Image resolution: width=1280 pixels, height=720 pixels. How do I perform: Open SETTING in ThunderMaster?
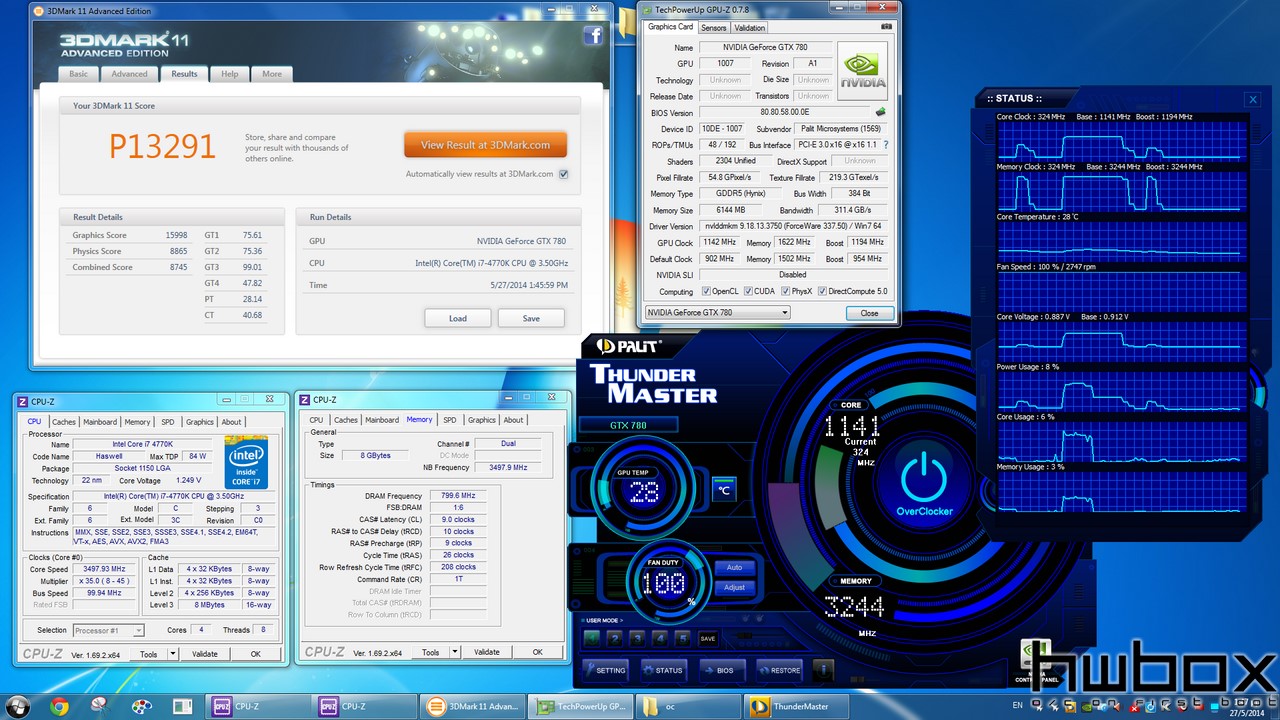coord(606,670)
